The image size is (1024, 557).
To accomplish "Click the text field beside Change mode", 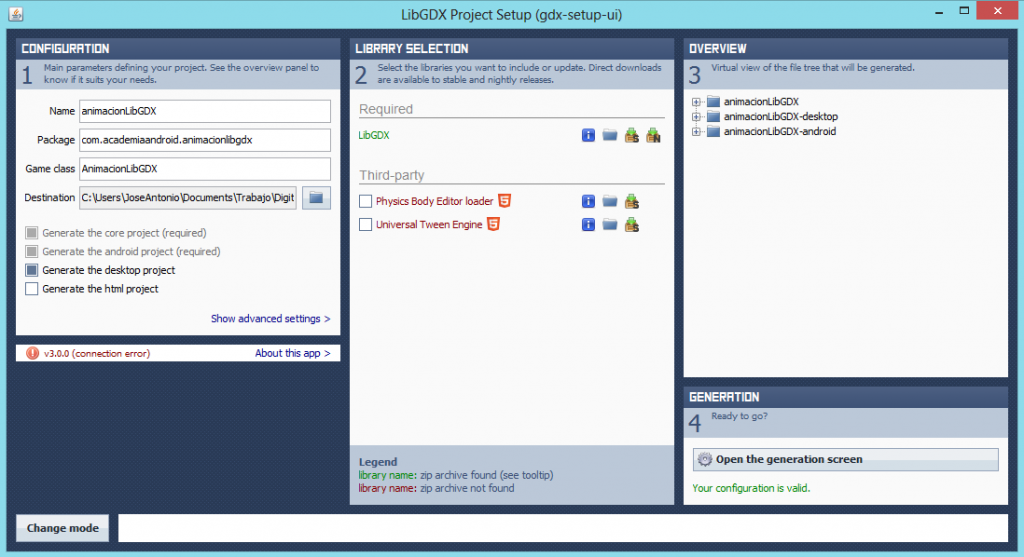I will pyautogui.click(x=563, y=528).
